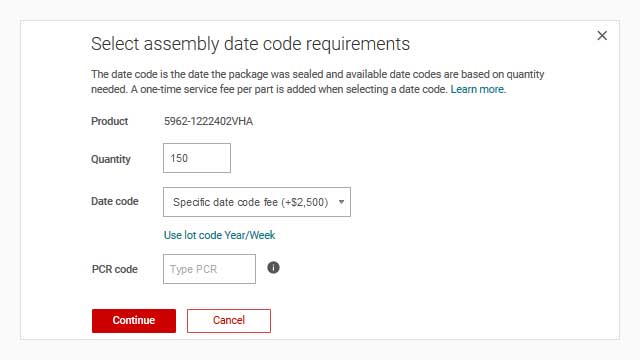Click the Date code field label
640x360 pixels.
coord(115,201)
